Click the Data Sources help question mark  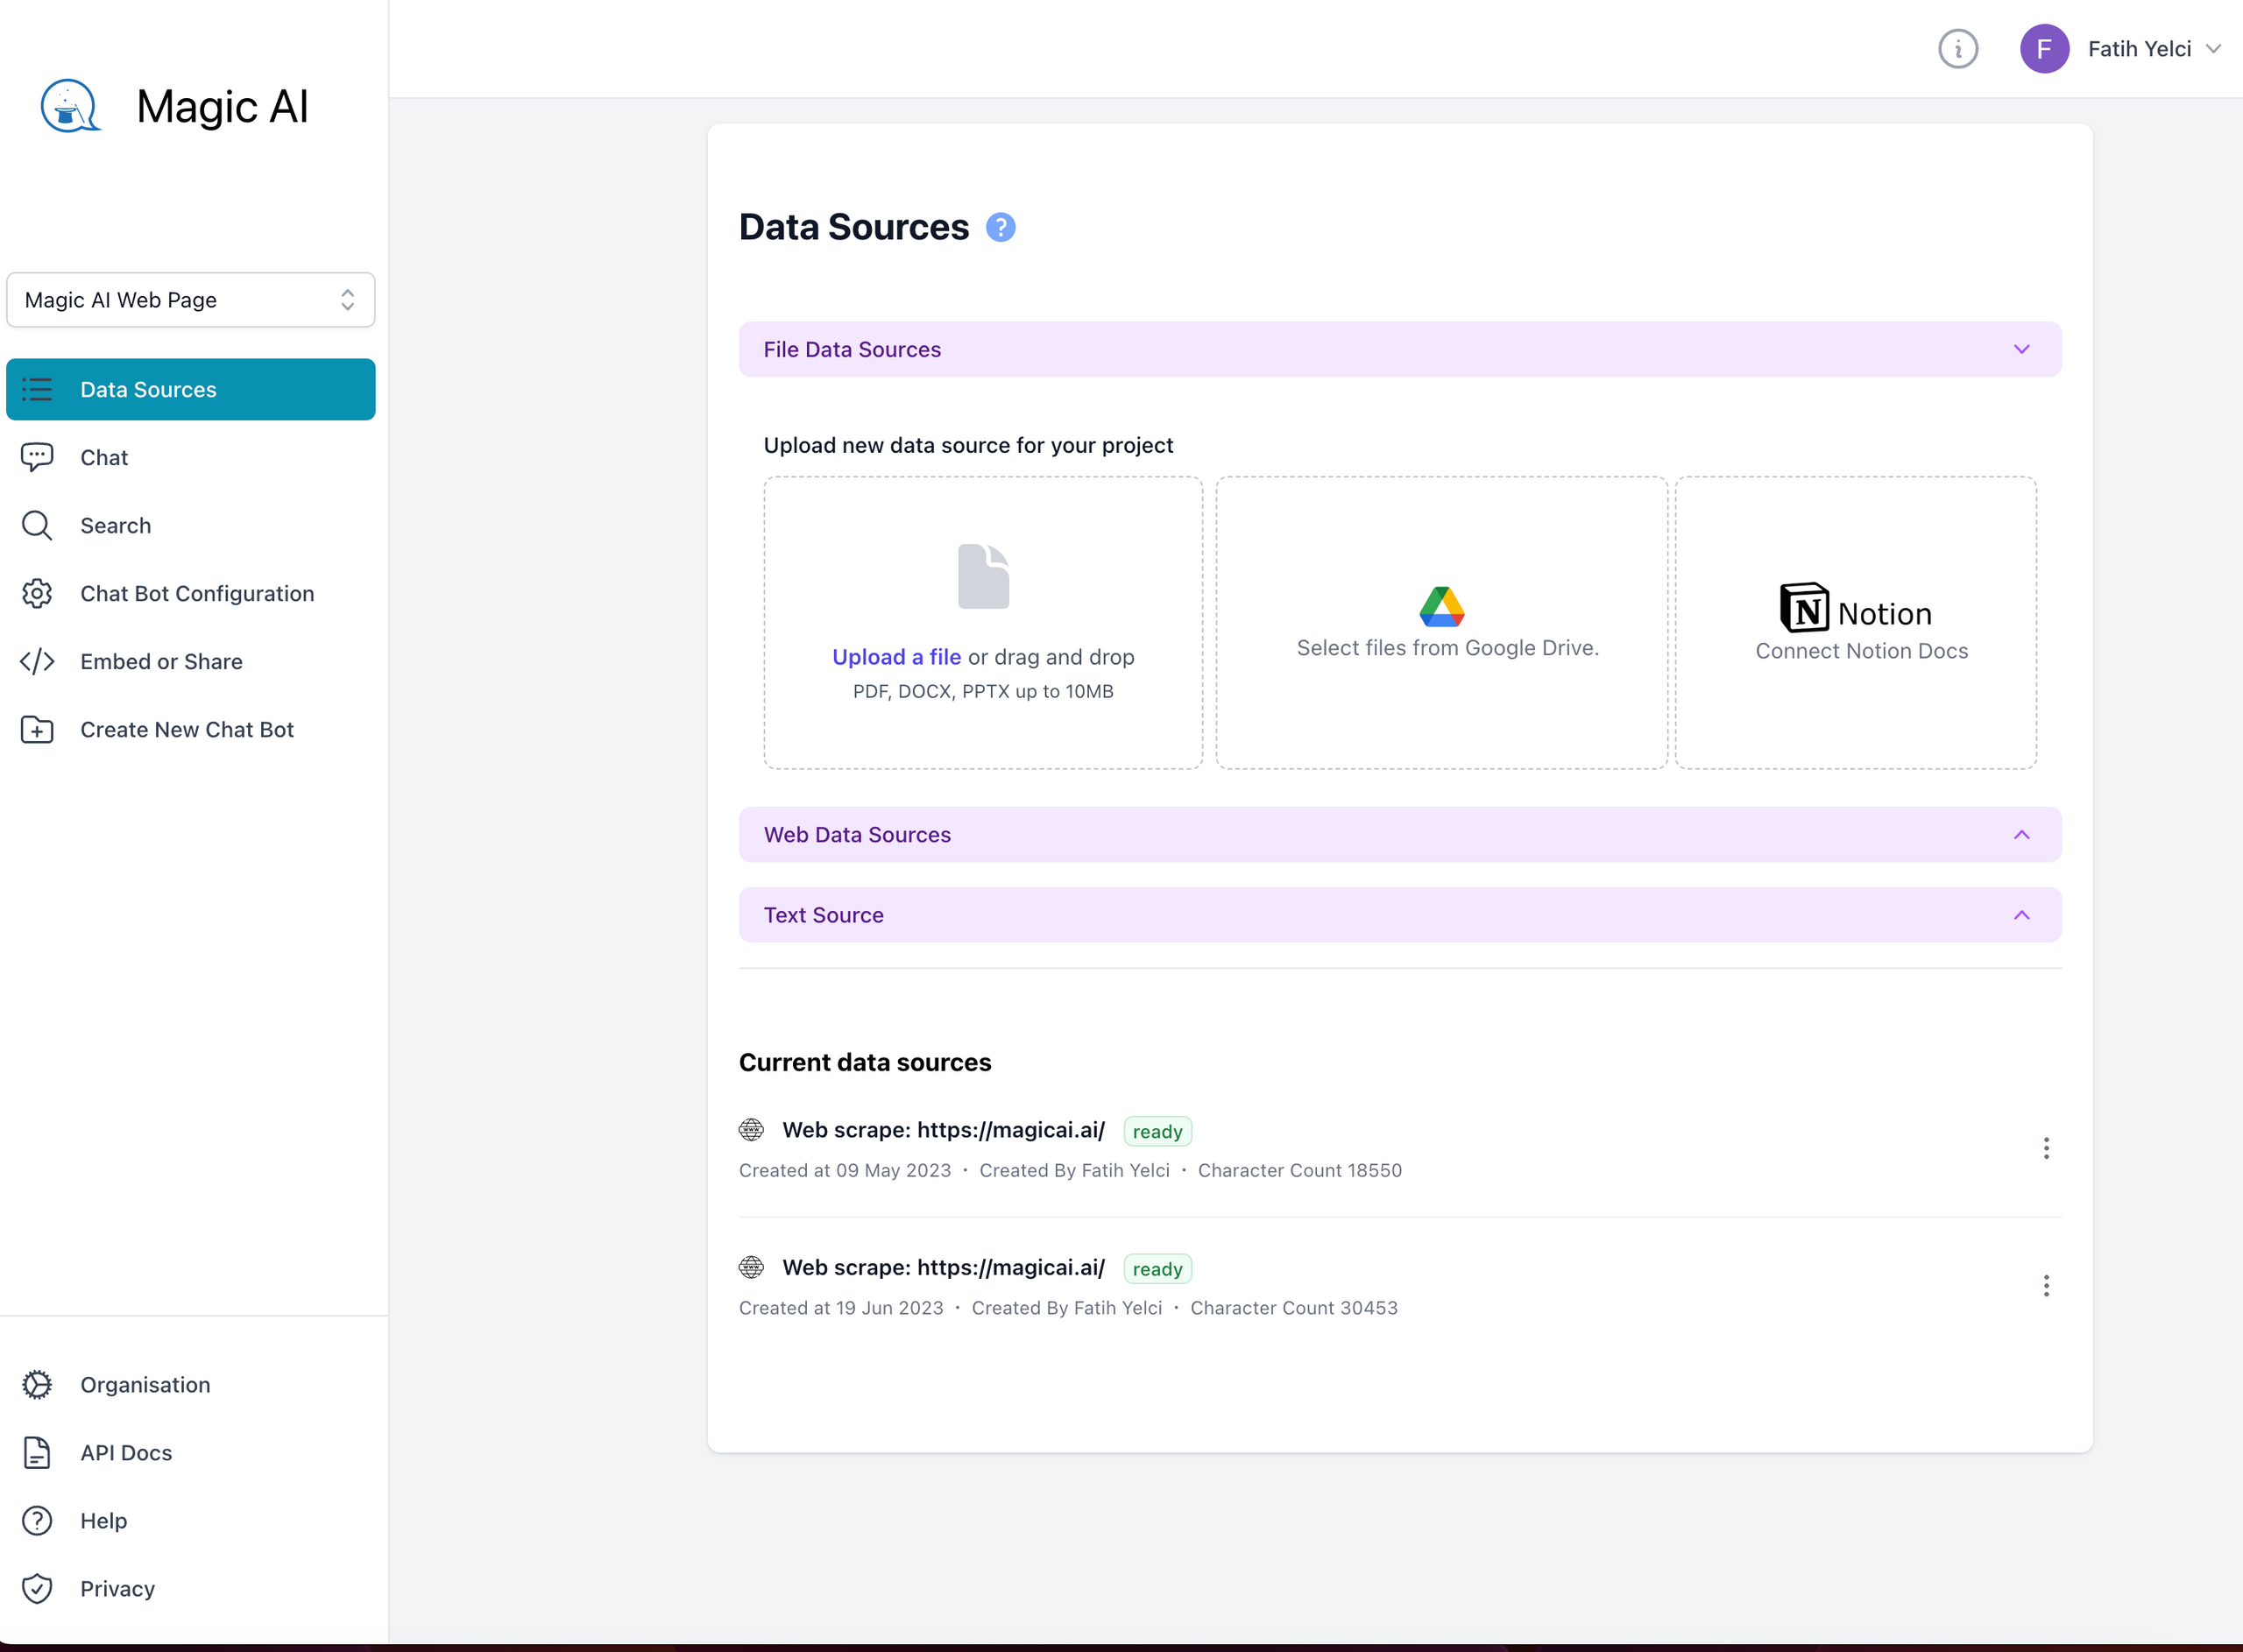pos(1000,227)
